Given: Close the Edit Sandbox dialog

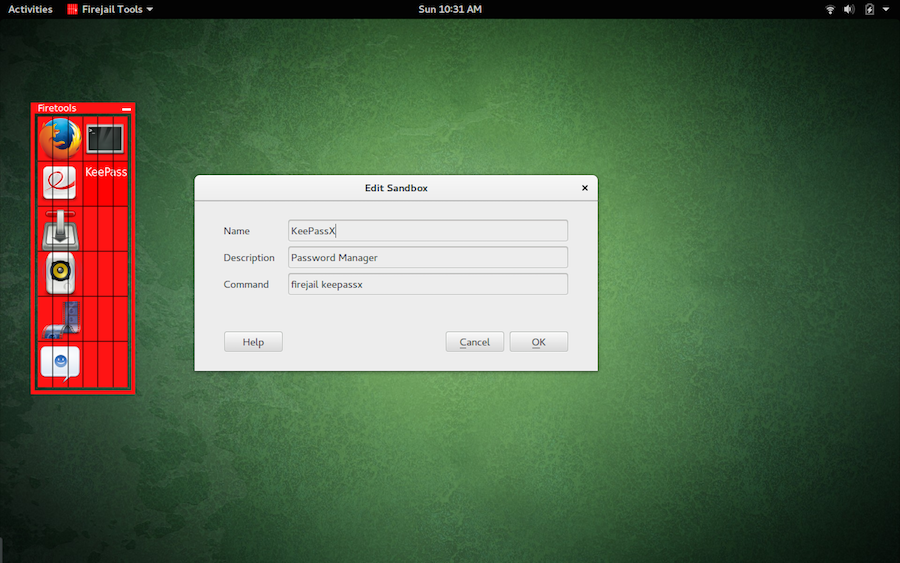Looking at the screenshot, I should 585,188.
